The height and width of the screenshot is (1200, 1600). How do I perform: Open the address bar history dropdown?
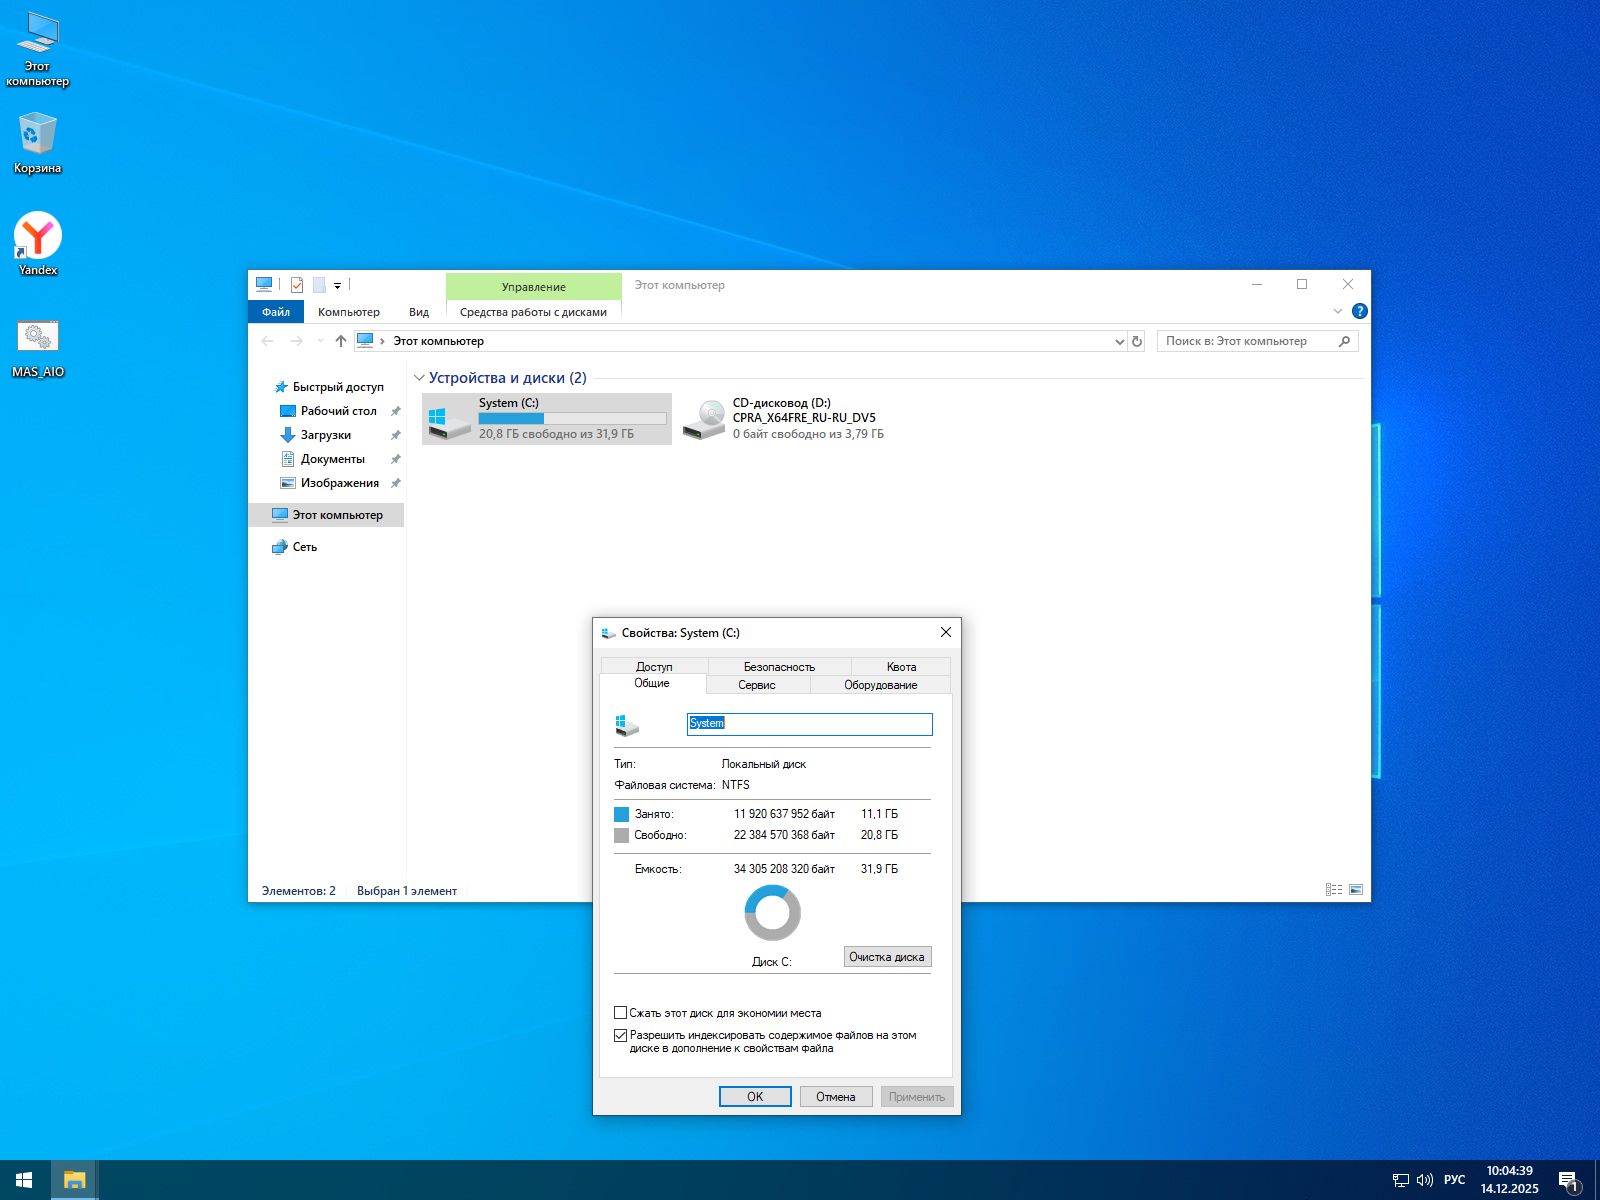pos(1119,341)
